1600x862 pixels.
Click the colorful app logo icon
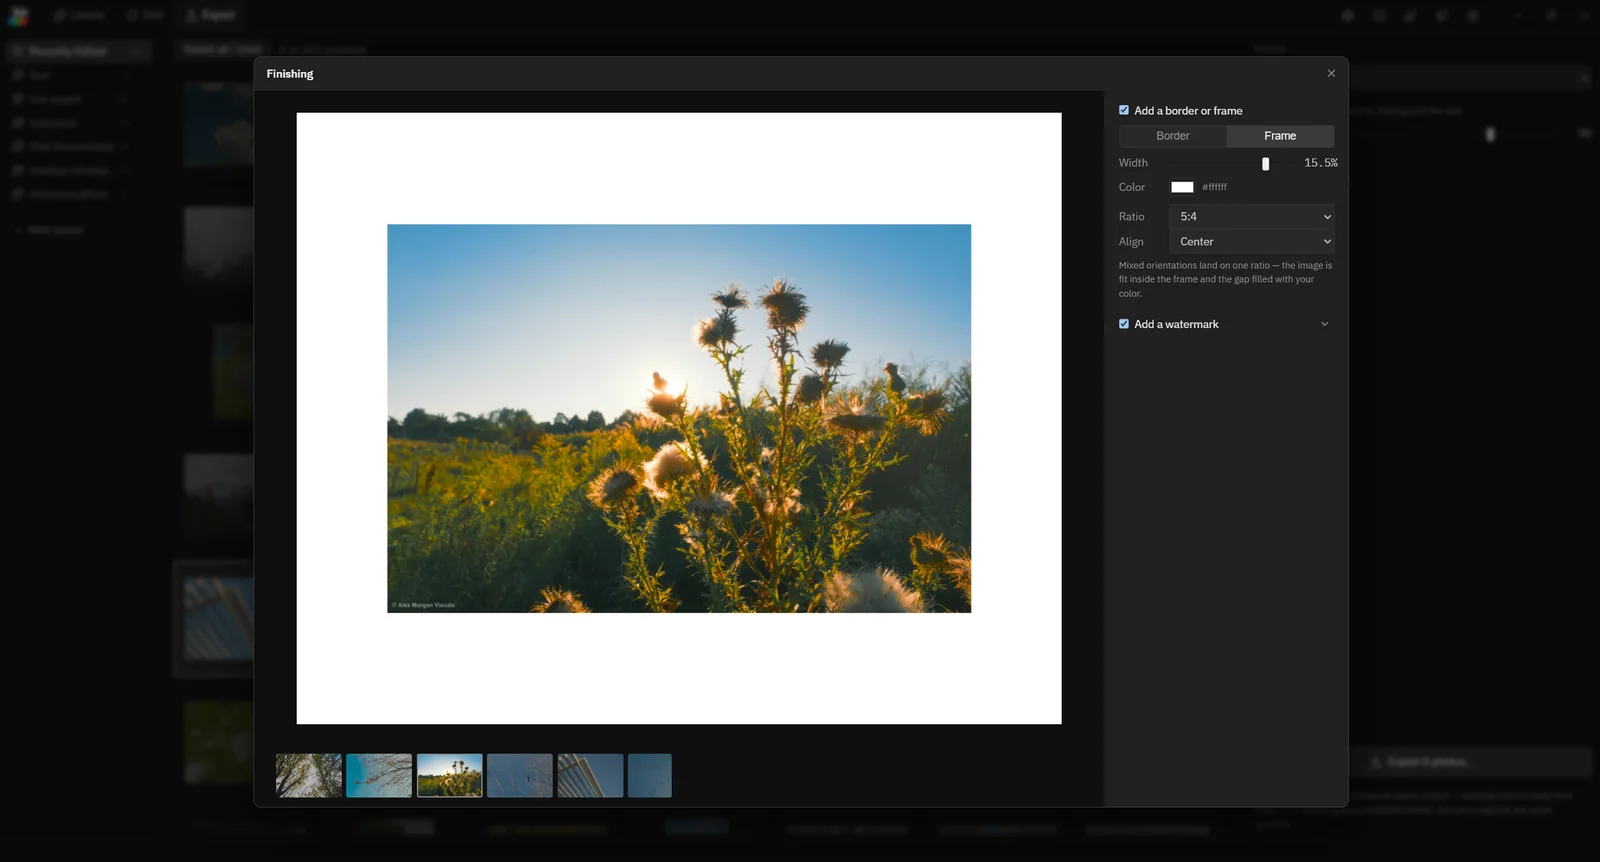18,15
